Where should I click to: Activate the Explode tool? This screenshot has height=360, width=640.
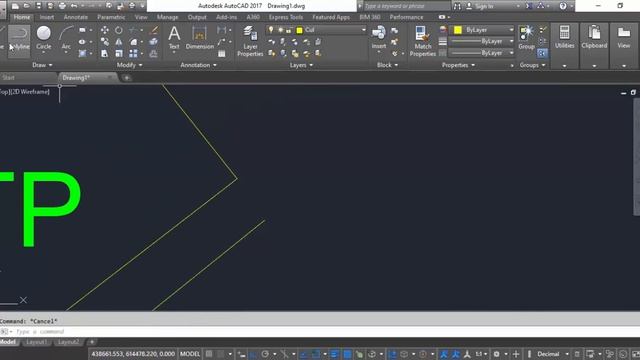(x=153, y=42)
